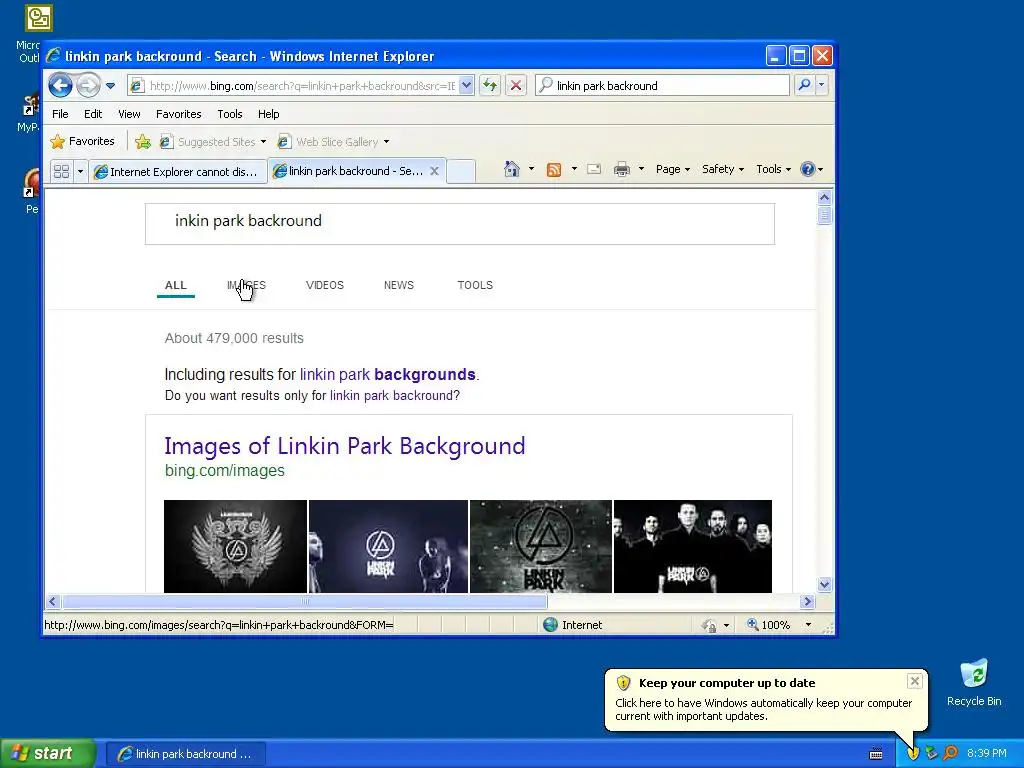Click the Internet security zone status
Screen dimensions: 1024x768
coord(573,625)
